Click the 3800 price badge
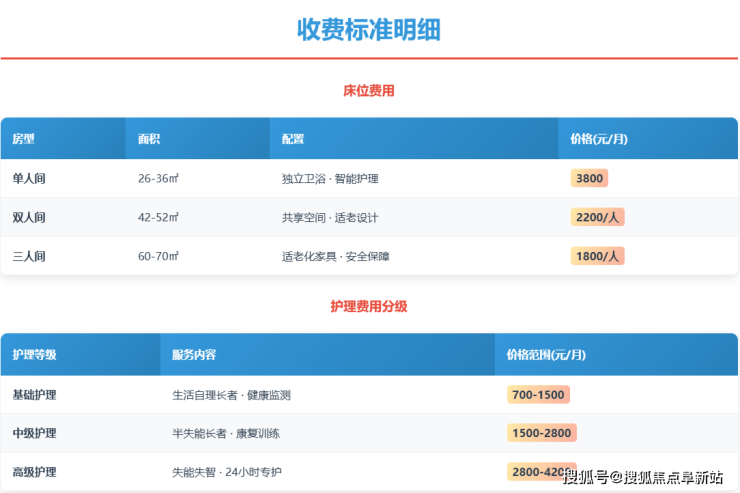Screen dimensions: 740x493 click(589, 178)
